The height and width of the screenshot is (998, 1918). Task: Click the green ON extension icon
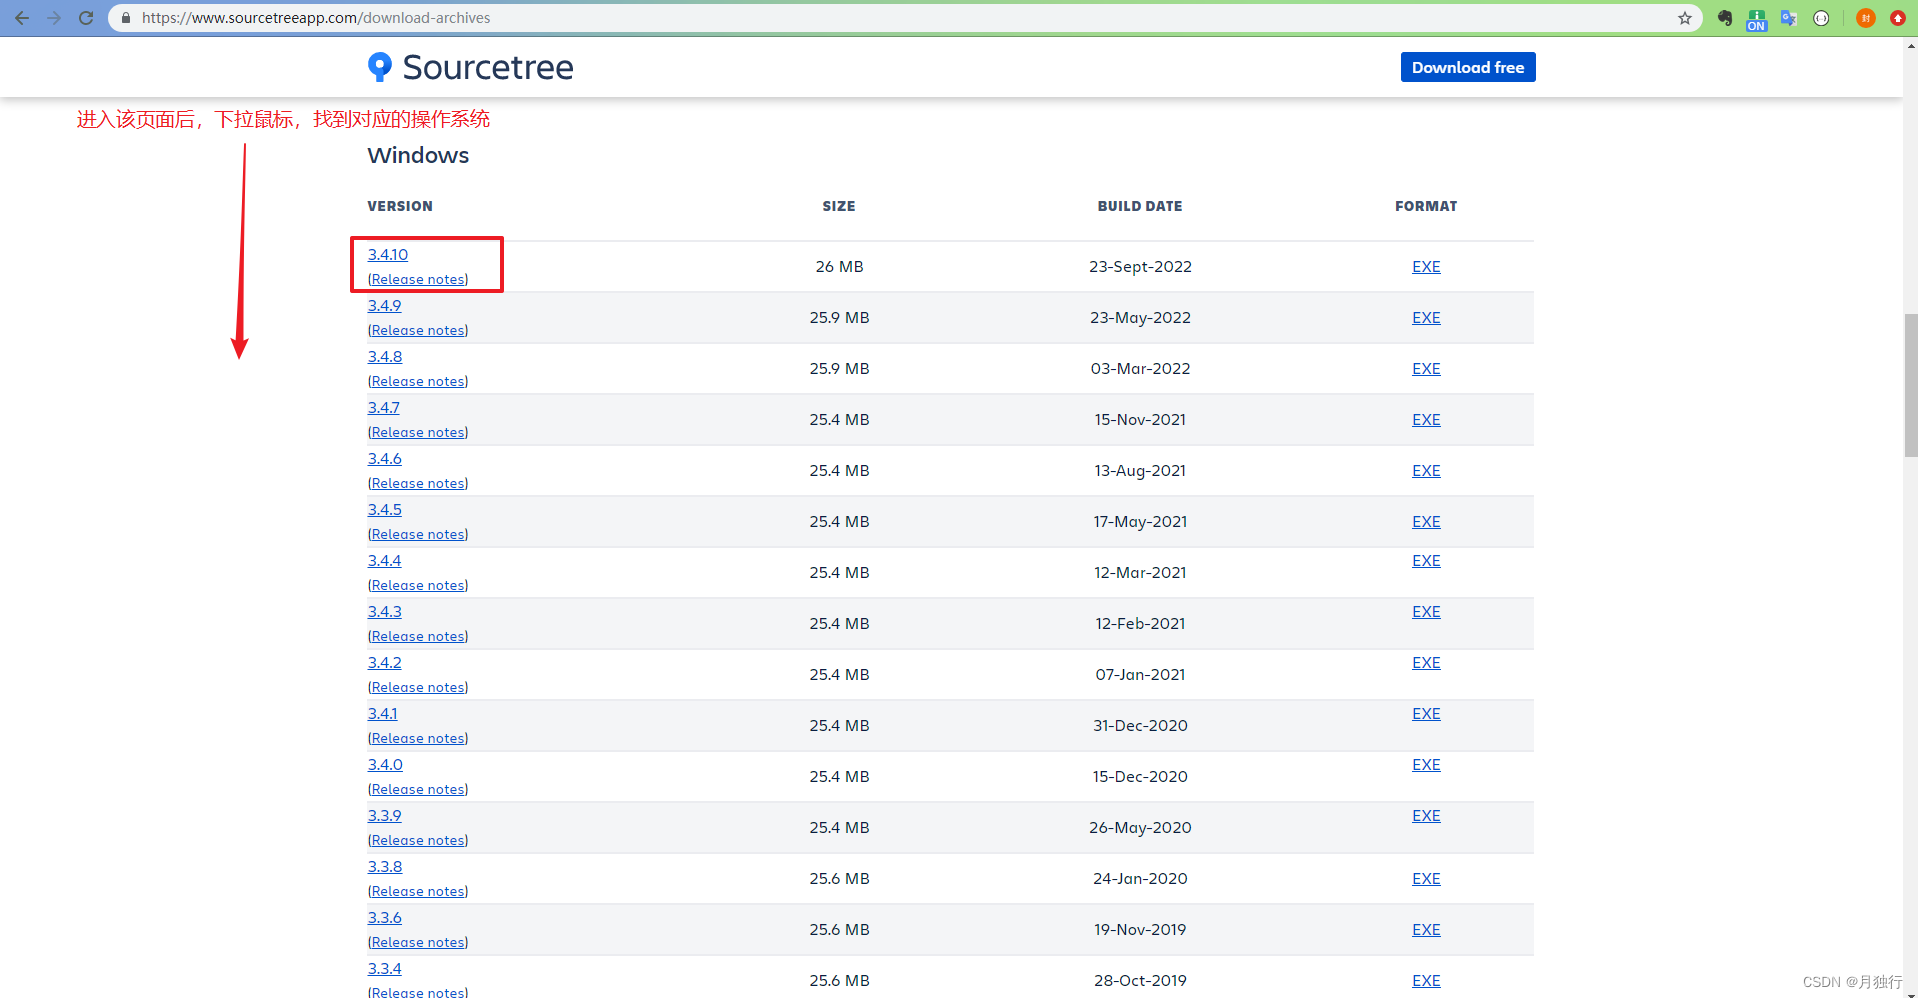(1757, 20)
